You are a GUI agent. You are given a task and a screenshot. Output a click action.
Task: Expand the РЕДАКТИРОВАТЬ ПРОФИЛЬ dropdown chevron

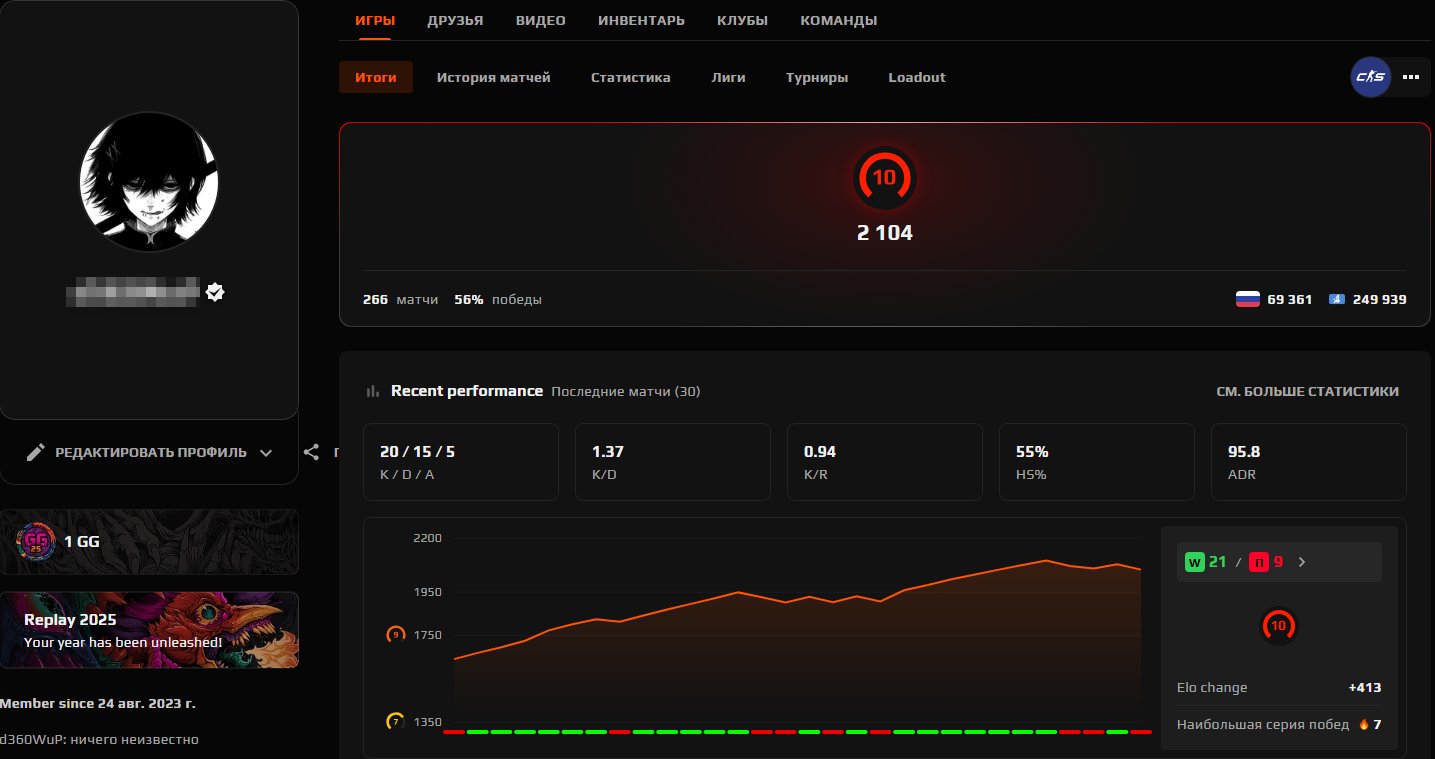(x=266, y=452)
